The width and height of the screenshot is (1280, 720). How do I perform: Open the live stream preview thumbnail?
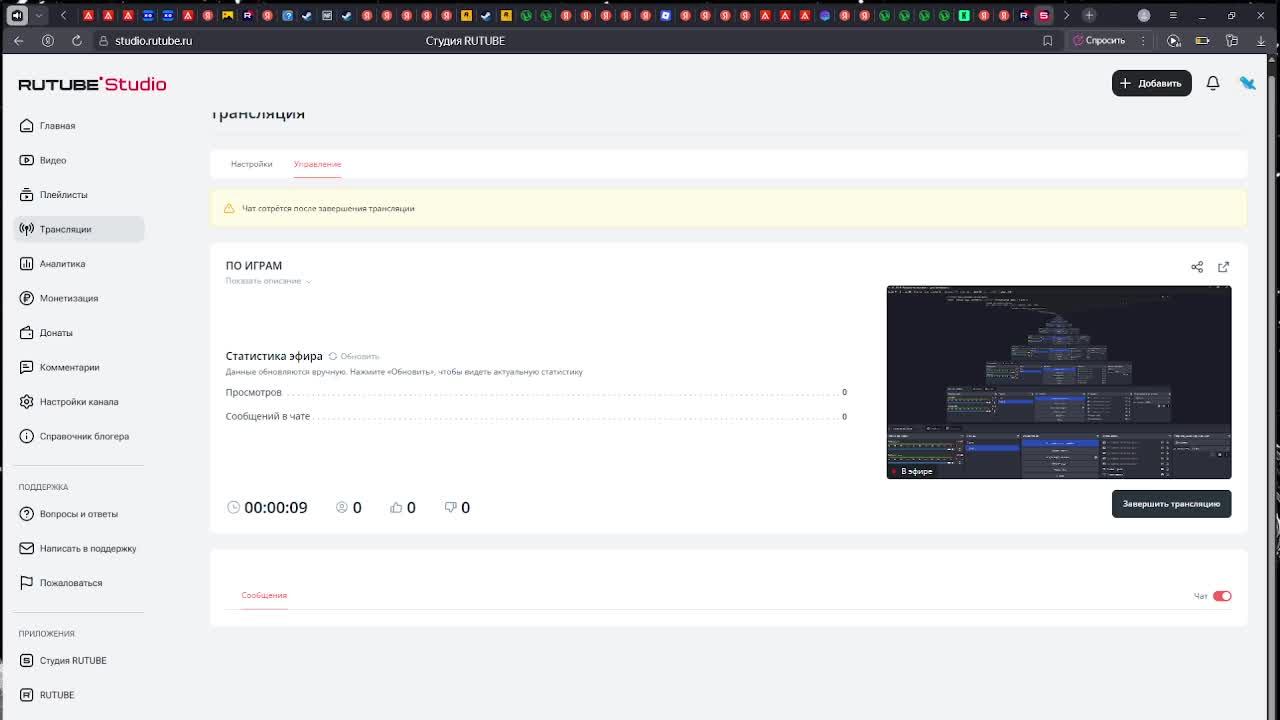click(1059, 382)
